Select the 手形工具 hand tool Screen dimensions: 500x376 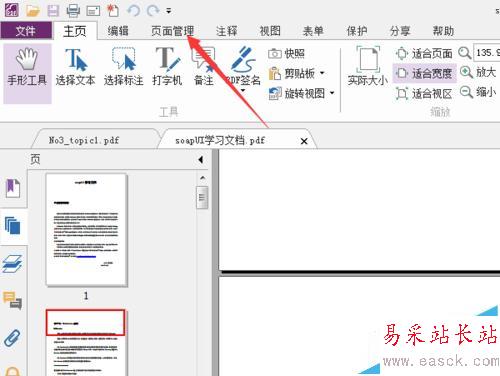click(x=27, y=73)
